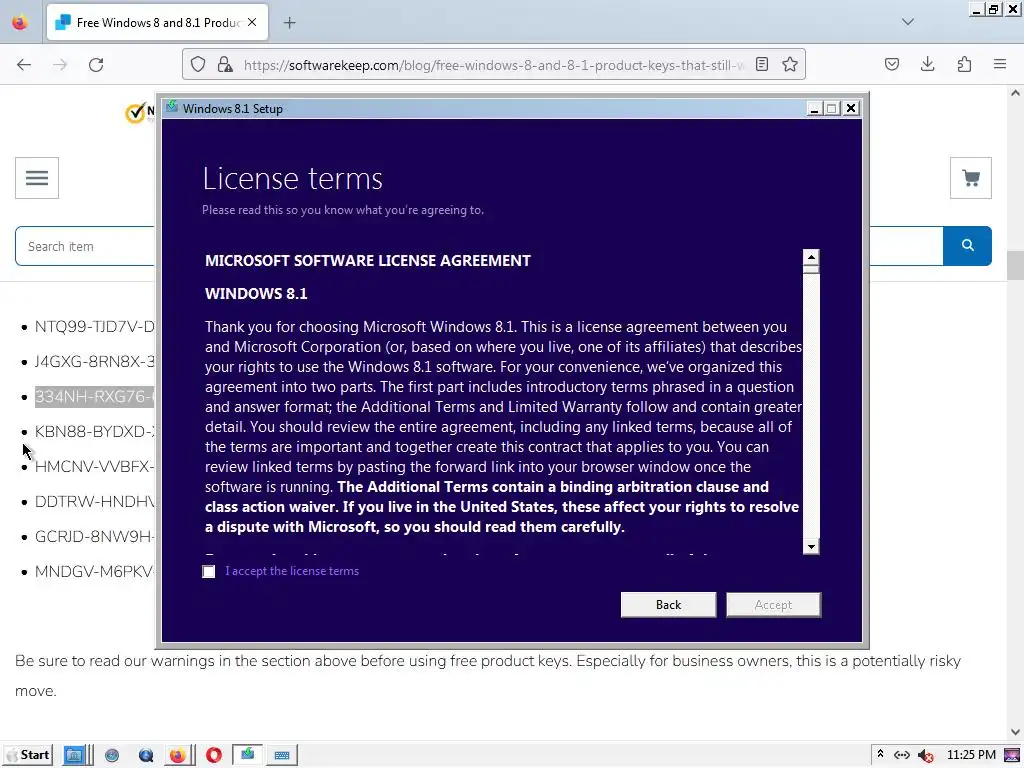
Task: Click the 'License terms' heading
Action: (293, 178)
